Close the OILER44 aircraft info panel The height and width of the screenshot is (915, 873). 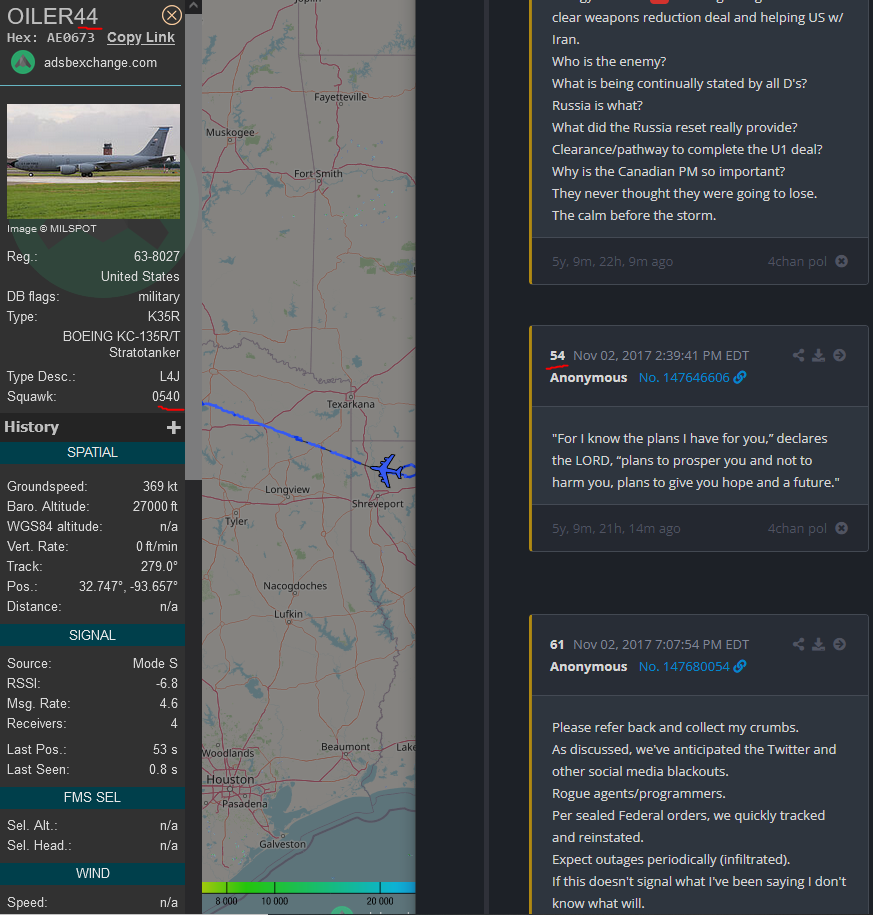click(x=172, y=15)
